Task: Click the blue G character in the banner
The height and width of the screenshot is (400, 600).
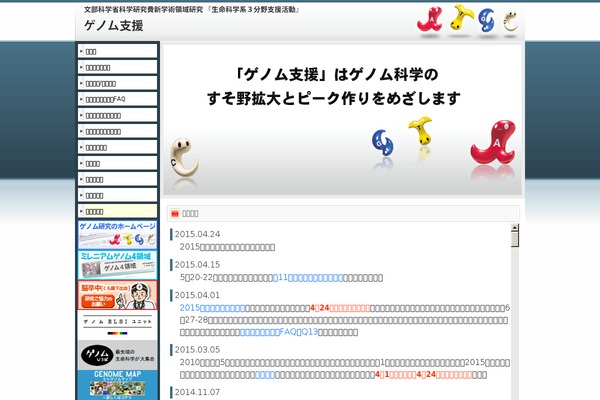Action: (x=383, y=142)
